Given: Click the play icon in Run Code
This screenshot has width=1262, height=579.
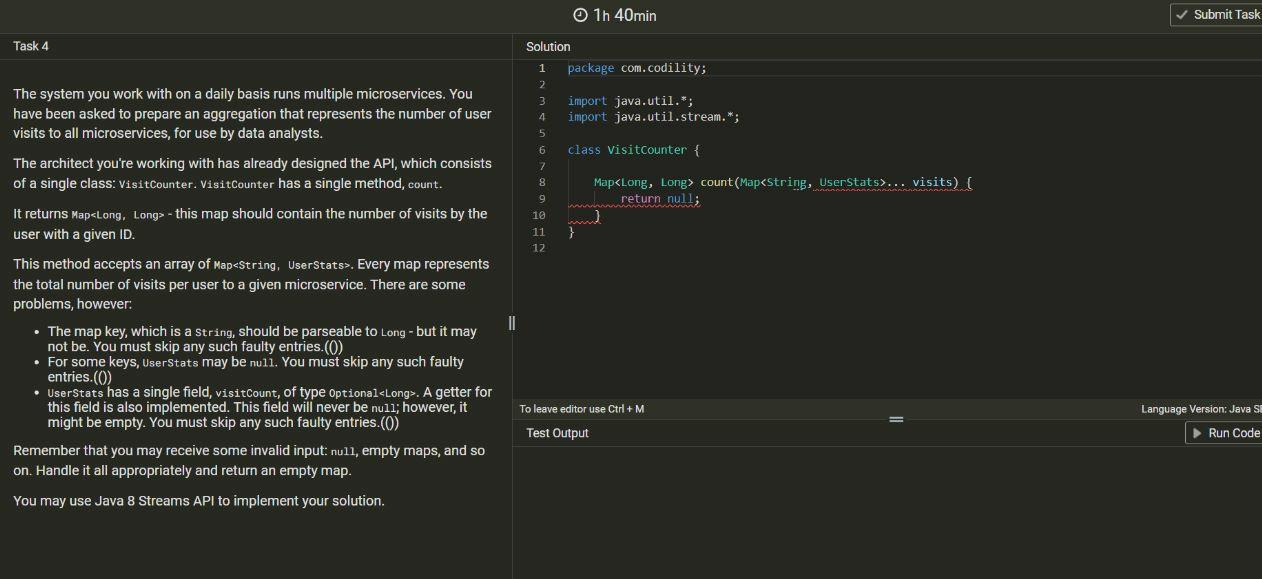Looking at the screenshot, I should [x=1197, y=433].
